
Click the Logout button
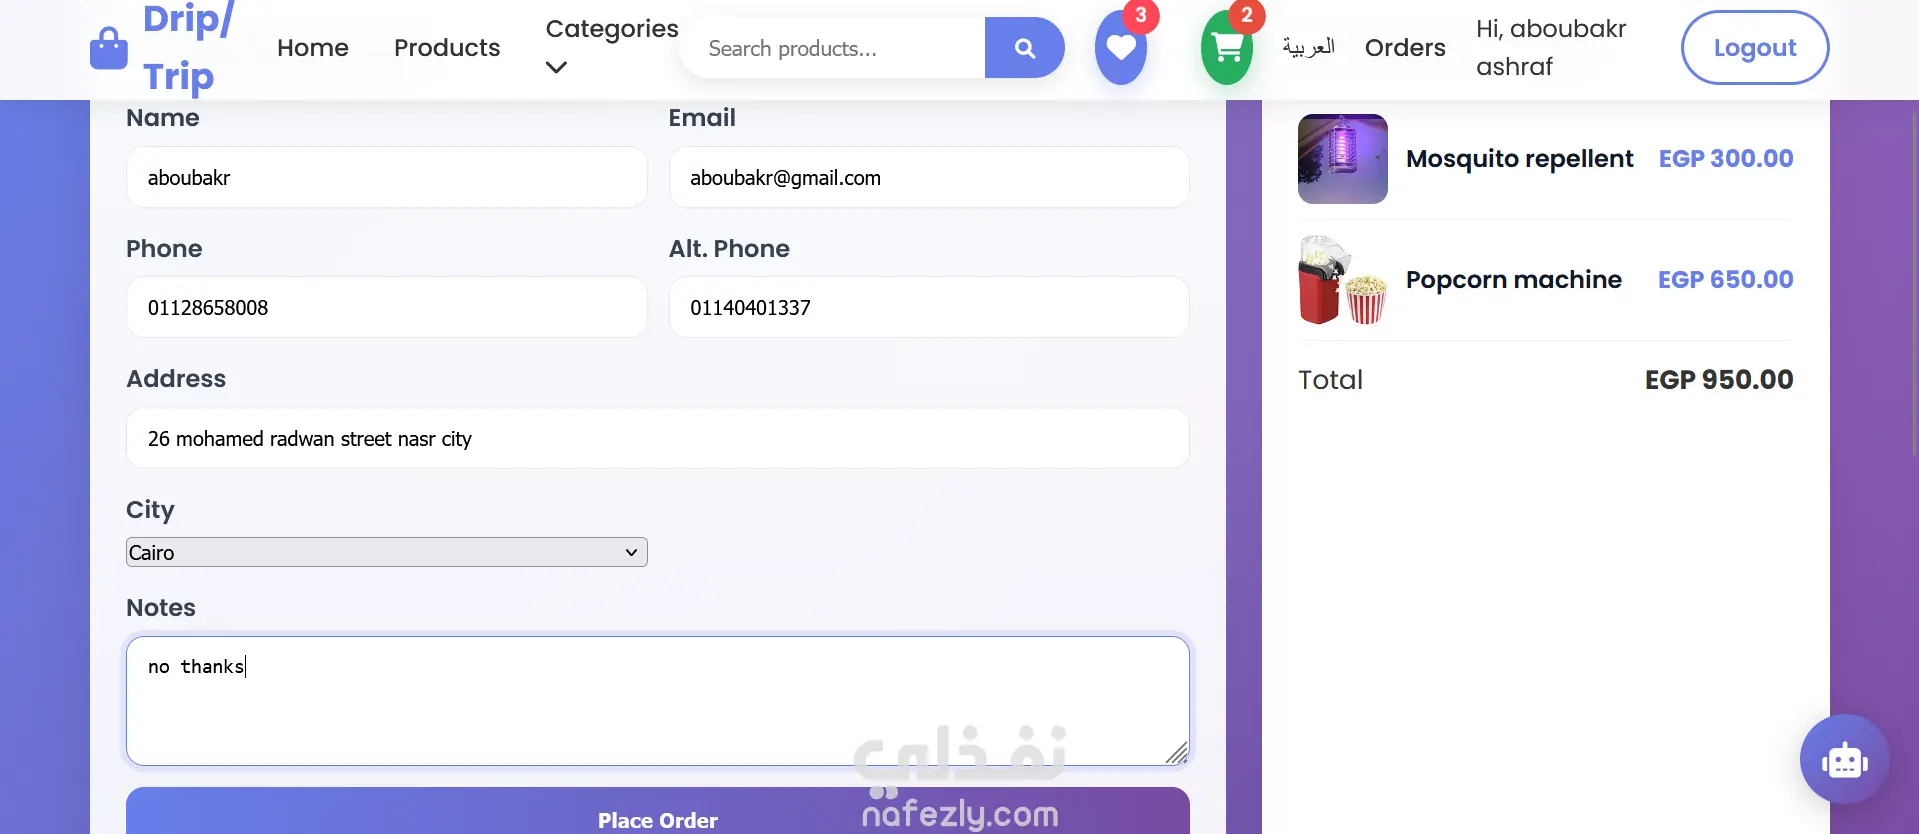1755,48
